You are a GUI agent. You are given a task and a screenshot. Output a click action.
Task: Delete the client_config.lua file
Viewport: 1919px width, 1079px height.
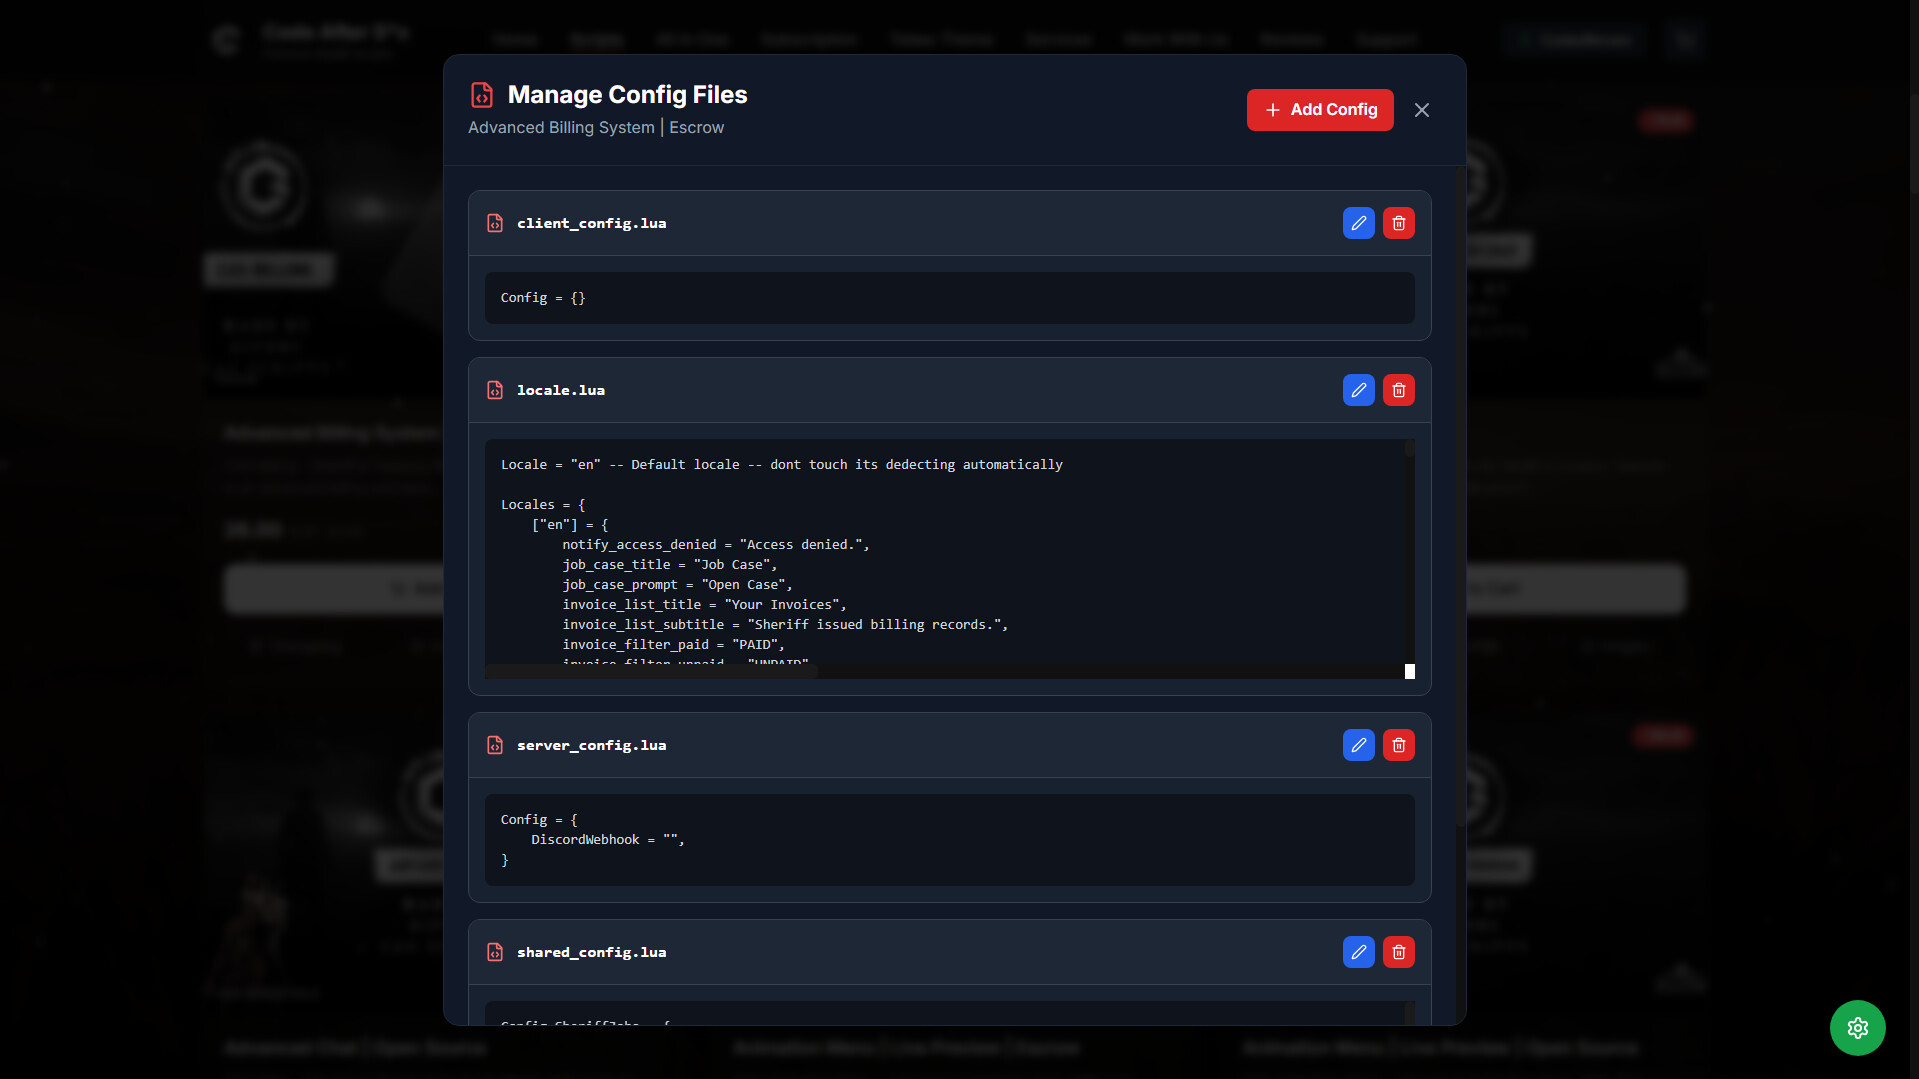(x=1398, y=223)
